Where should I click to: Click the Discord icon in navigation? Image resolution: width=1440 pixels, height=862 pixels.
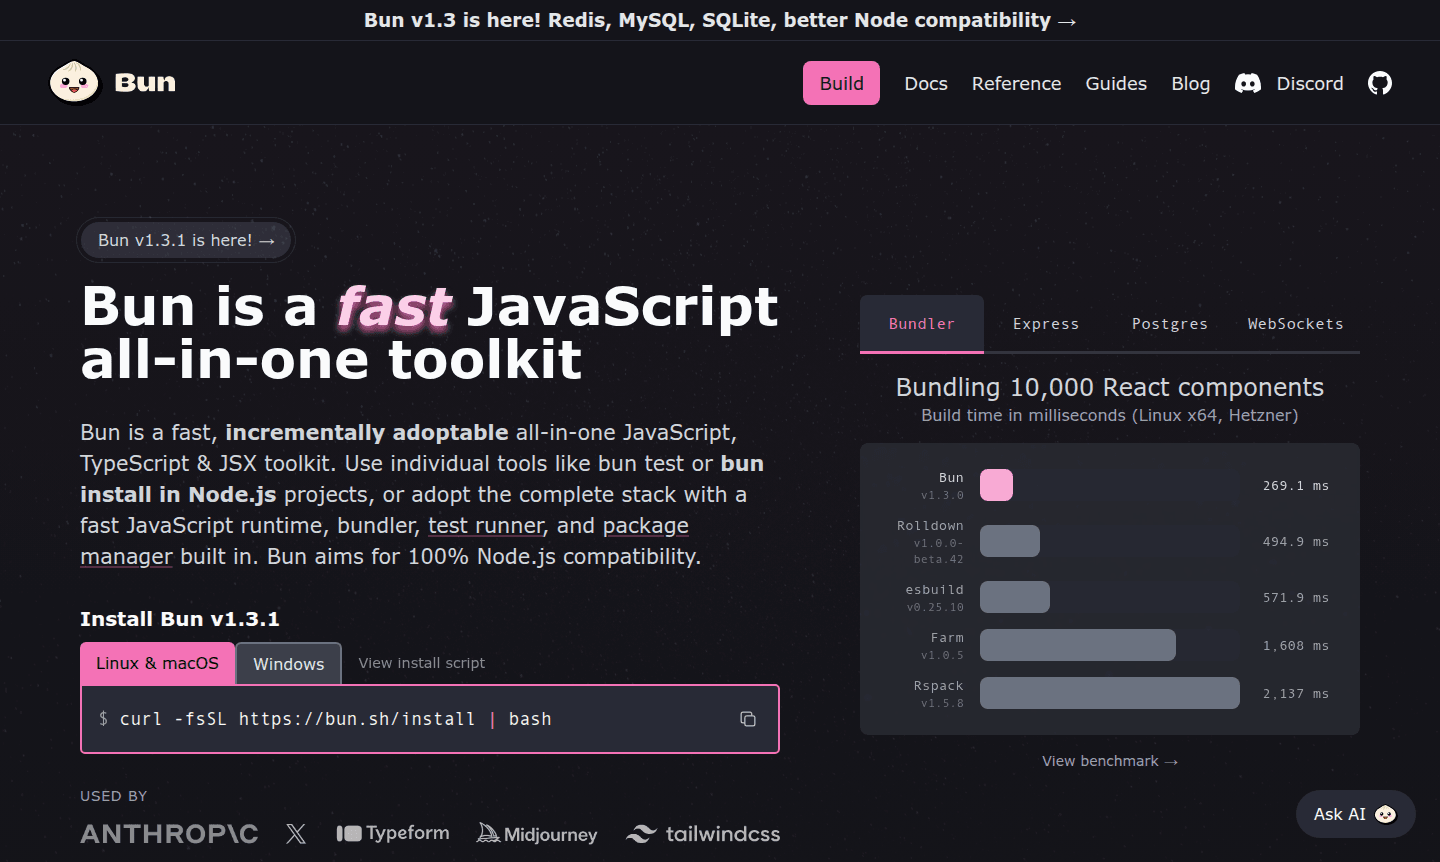tap(1248, 83)
